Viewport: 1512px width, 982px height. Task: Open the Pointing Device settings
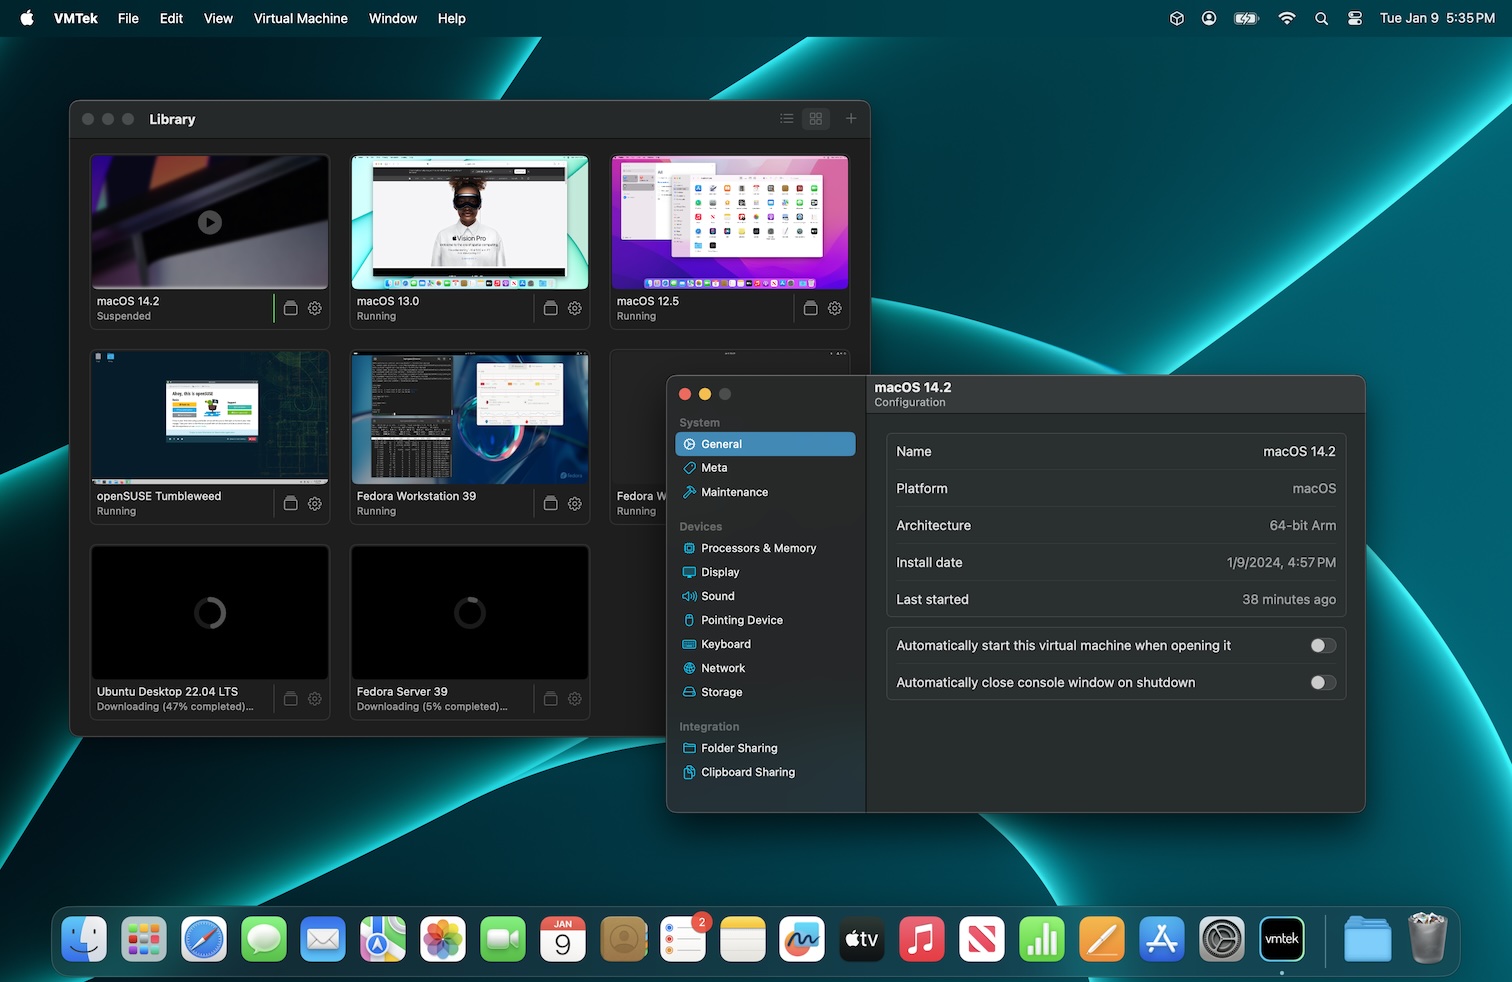click(x=765, y=620)
